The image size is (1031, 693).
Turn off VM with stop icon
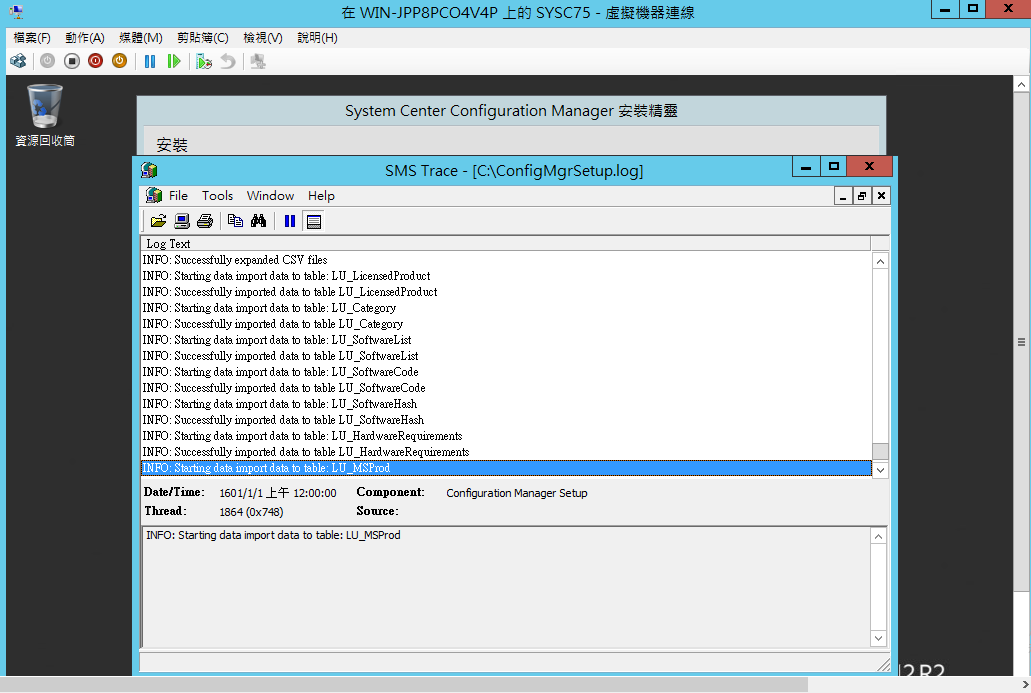pos(72,61)
